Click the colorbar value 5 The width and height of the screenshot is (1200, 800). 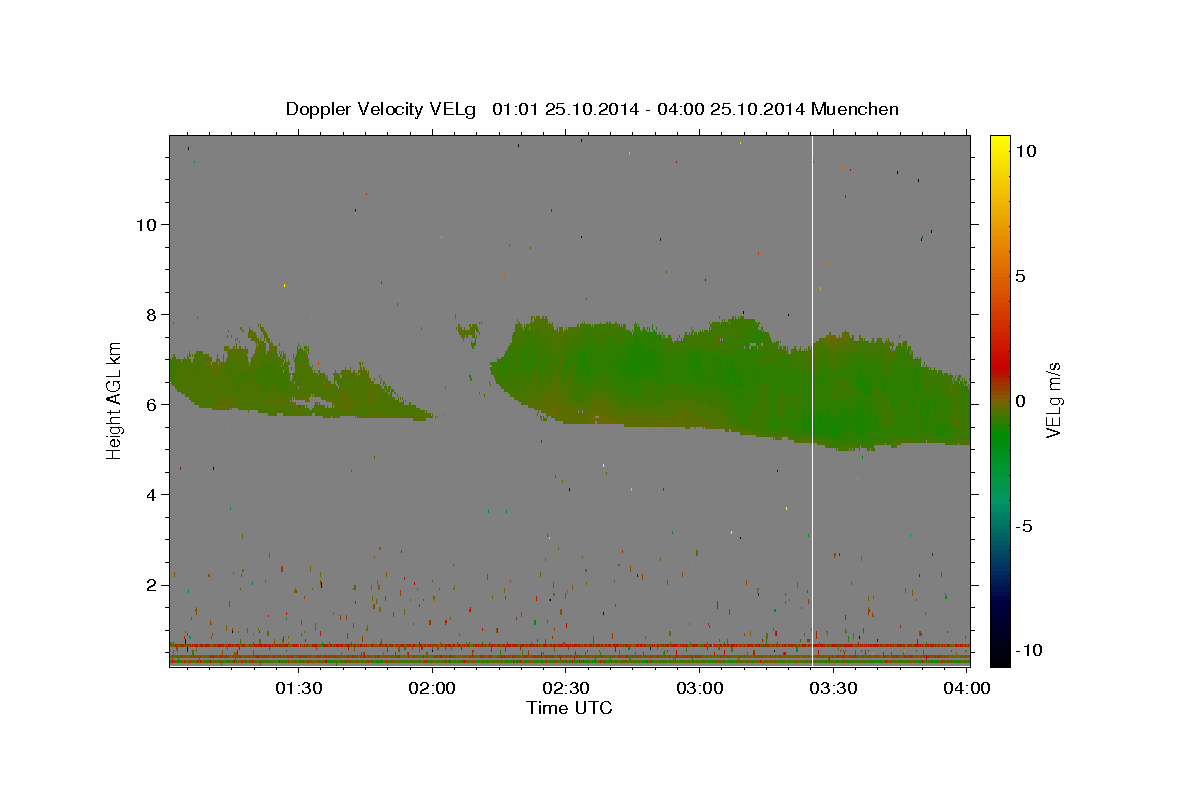1020,276
